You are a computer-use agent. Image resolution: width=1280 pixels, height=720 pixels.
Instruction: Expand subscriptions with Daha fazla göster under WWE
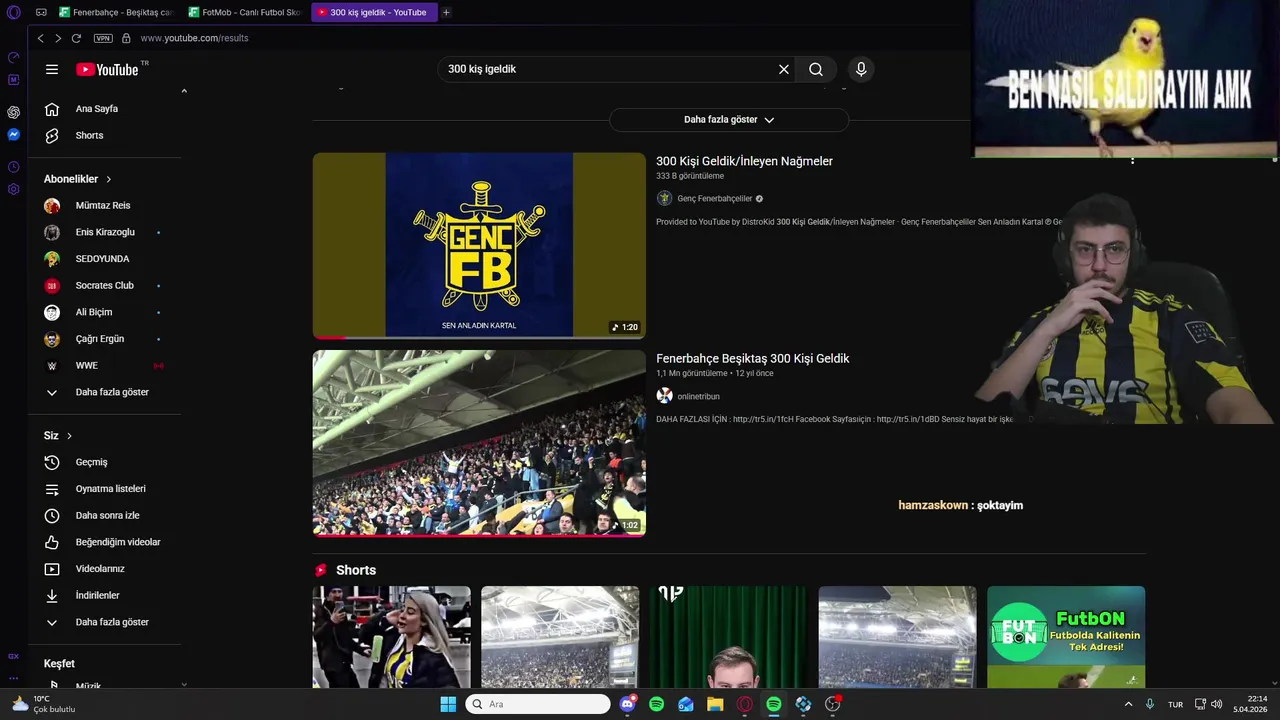(x=111, y=392)
